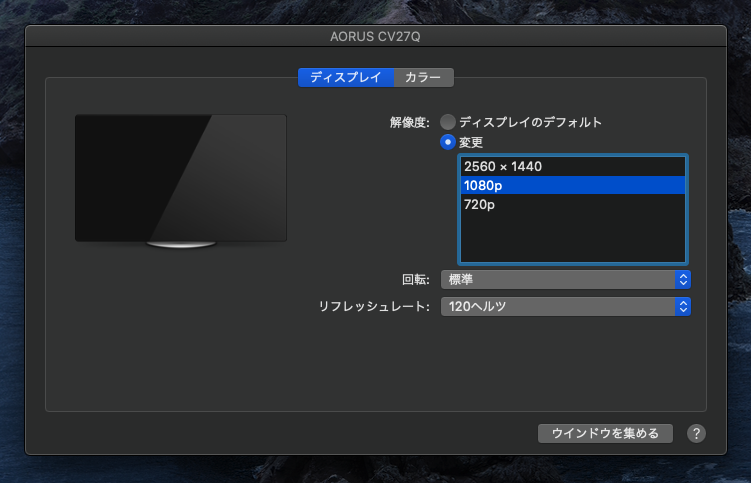This screenshot has height=483, width=751.
Task: Choose 1080p in the resolution list
Action: coord(573,185)
